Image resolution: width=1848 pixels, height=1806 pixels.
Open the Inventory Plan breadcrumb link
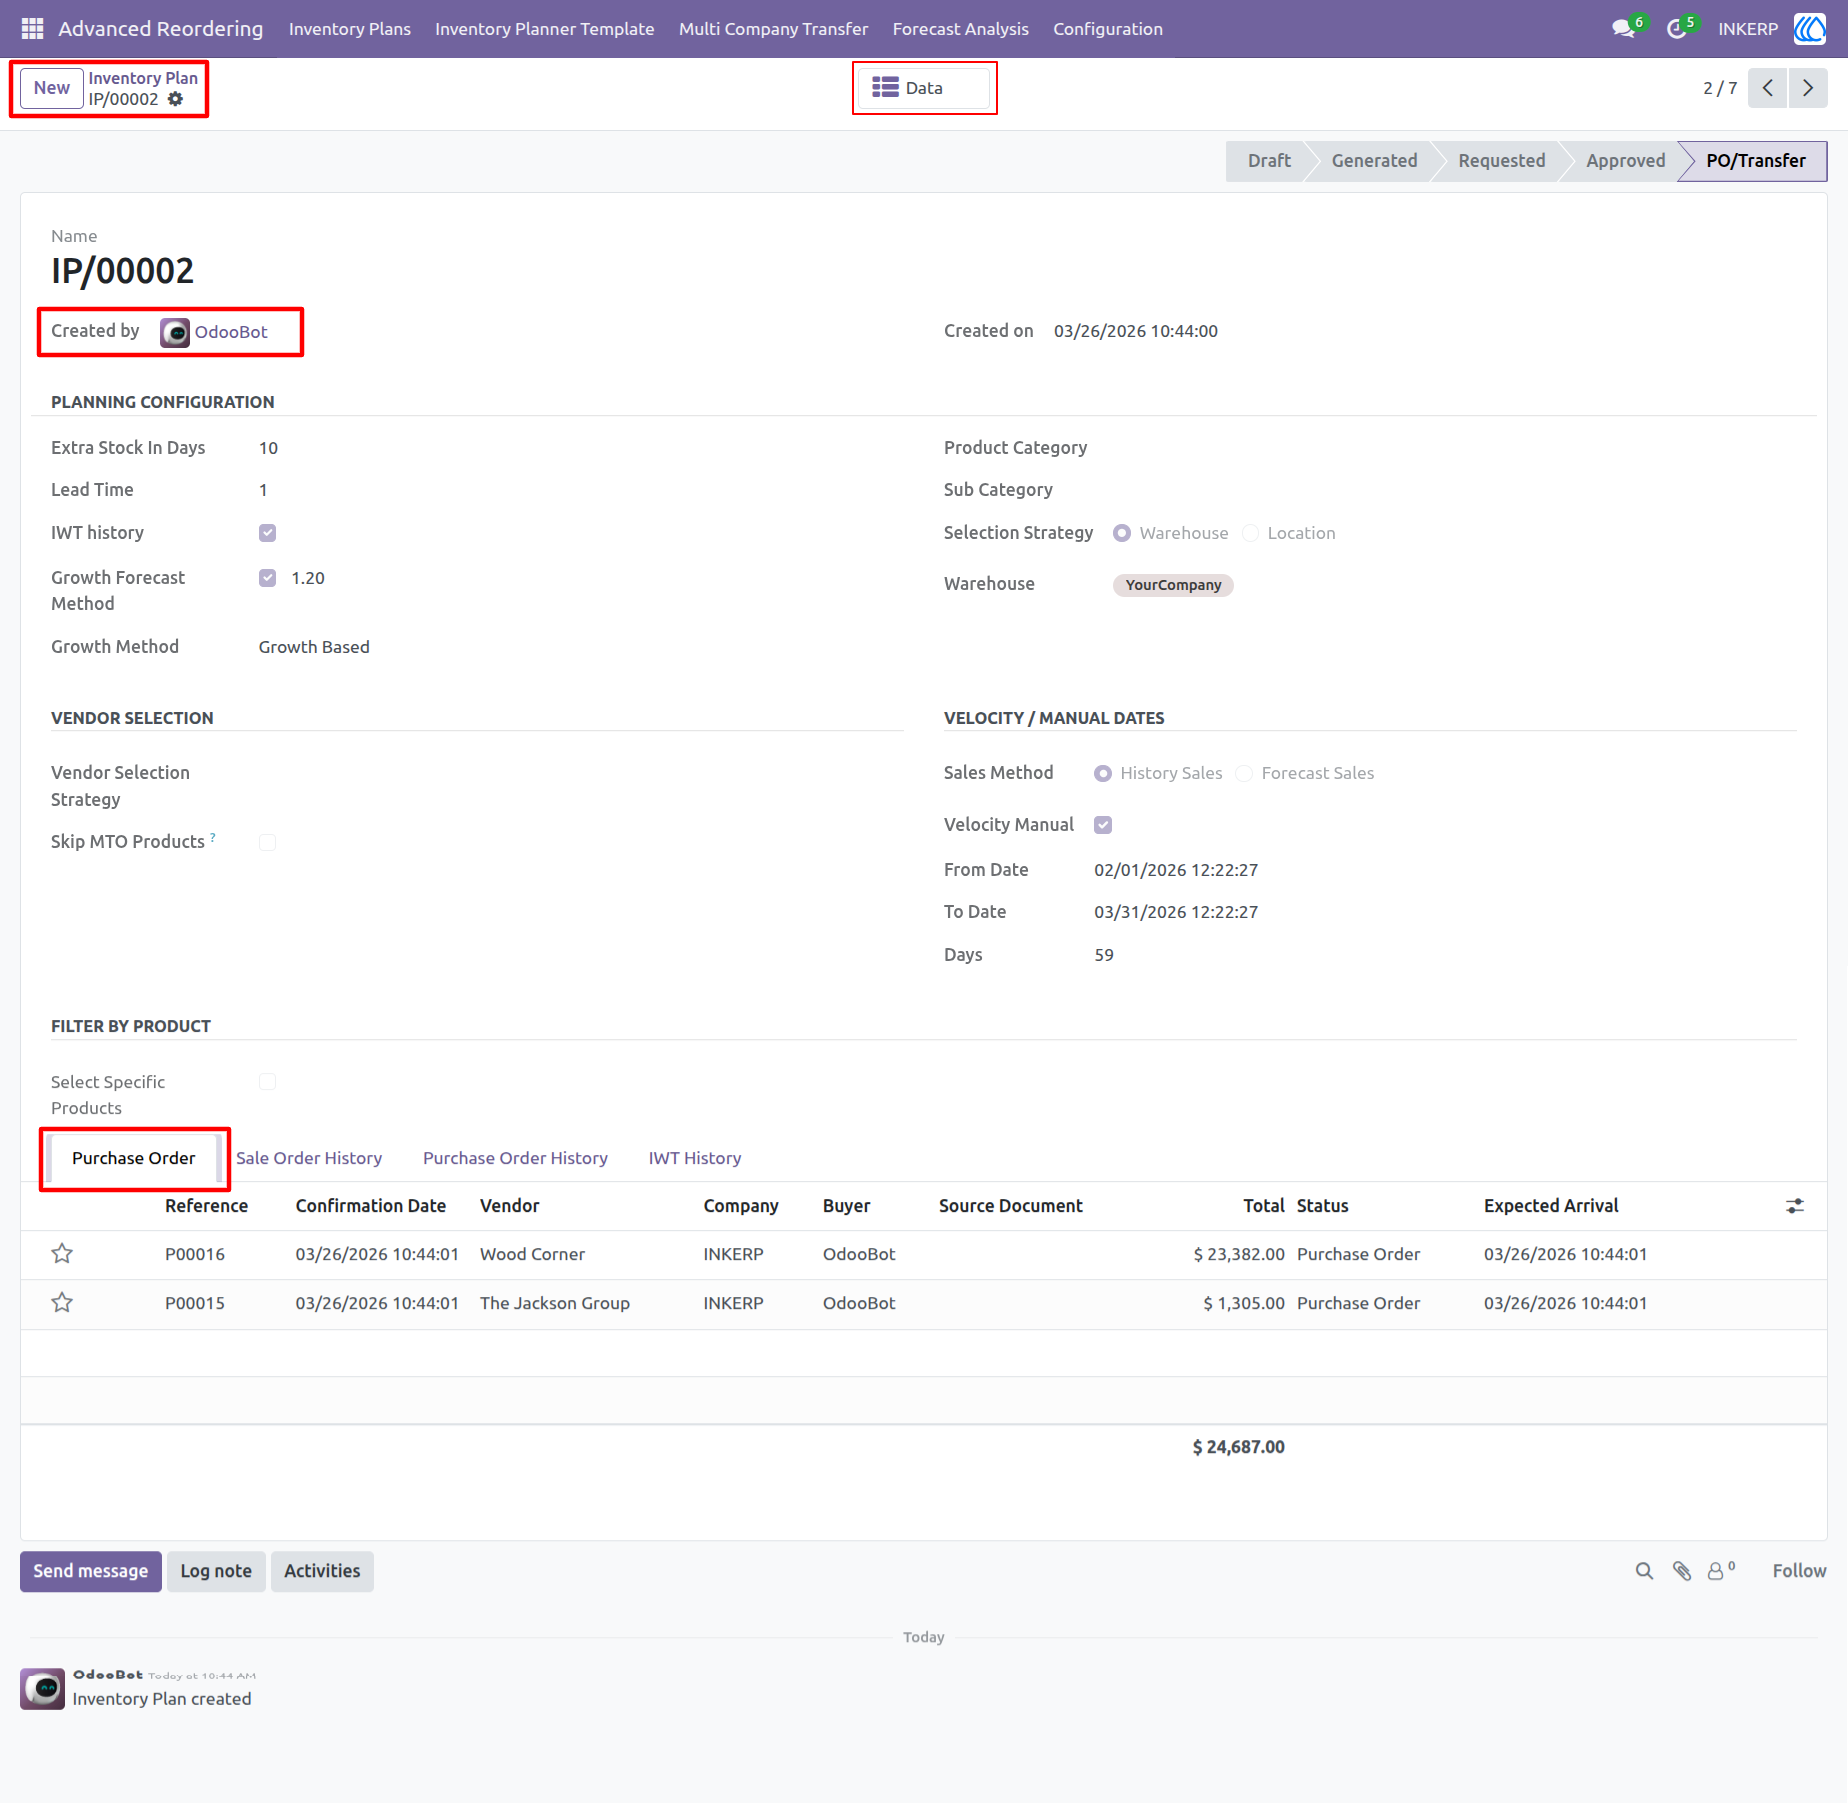(x=143, y=78)
